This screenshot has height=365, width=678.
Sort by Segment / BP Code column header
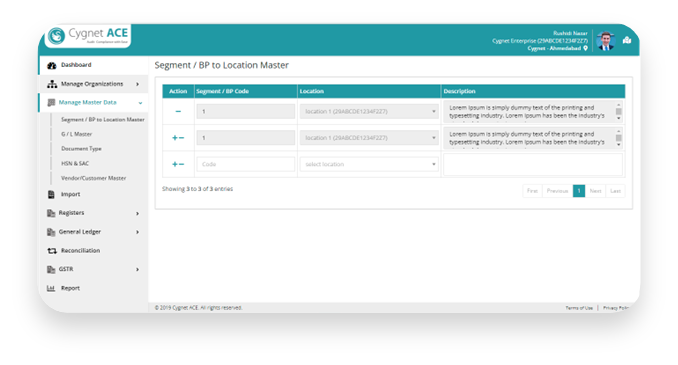[x=246, y=91]
